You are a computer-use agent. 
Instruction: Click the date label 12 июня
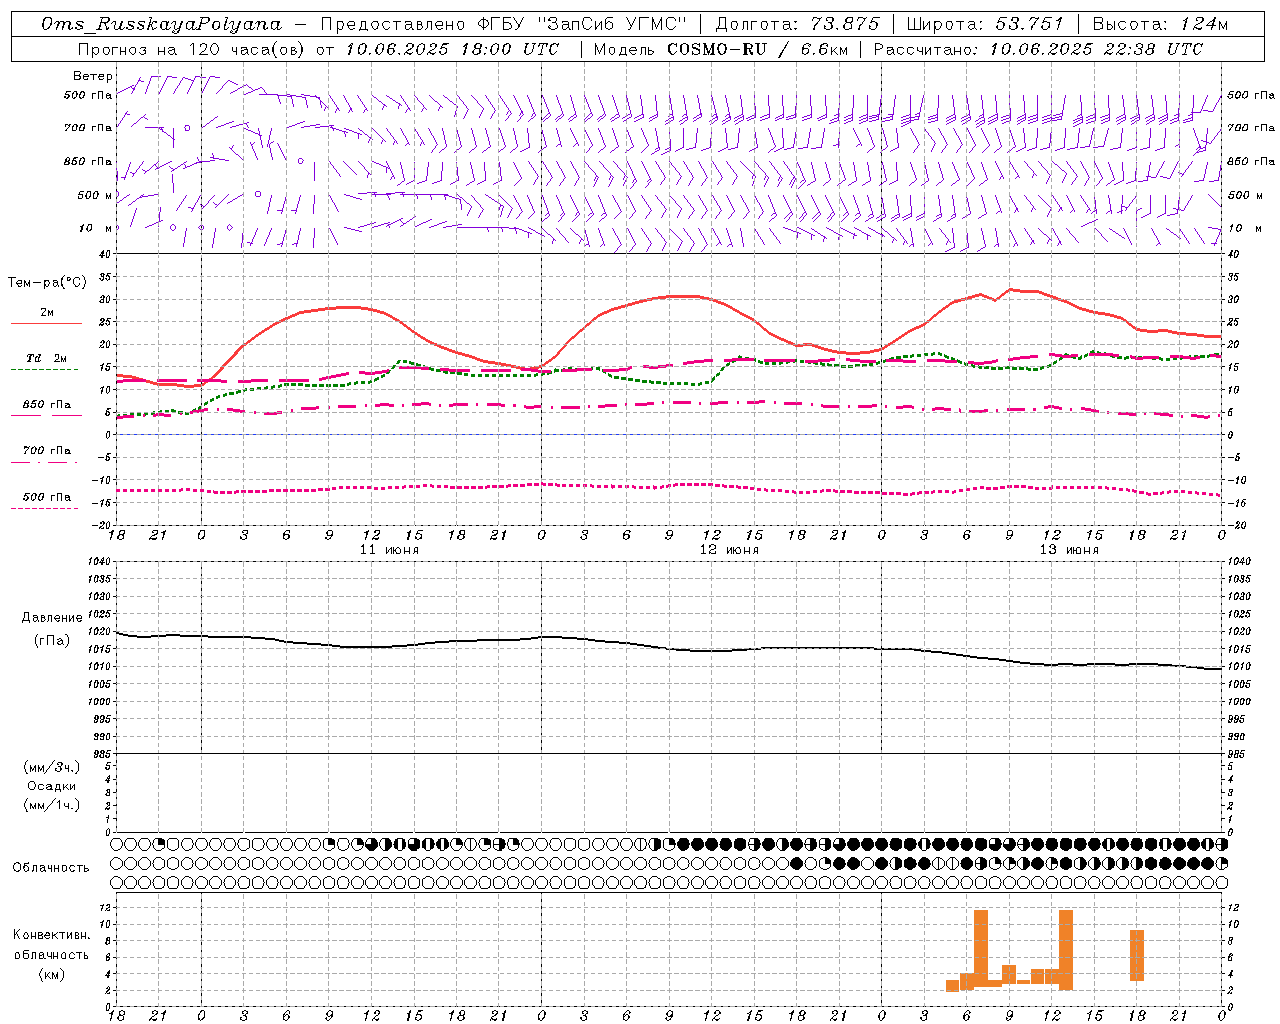click(729, 550)
